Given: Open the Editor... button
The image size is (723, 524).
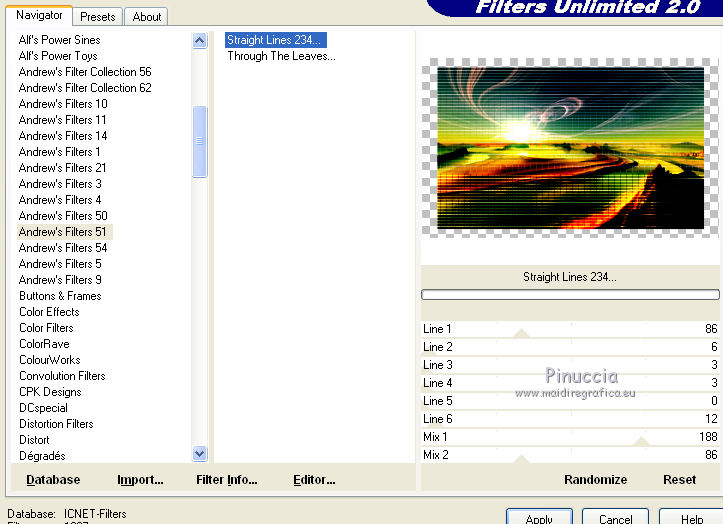Looking at the screenshot, I should click(x=314, y=480).
